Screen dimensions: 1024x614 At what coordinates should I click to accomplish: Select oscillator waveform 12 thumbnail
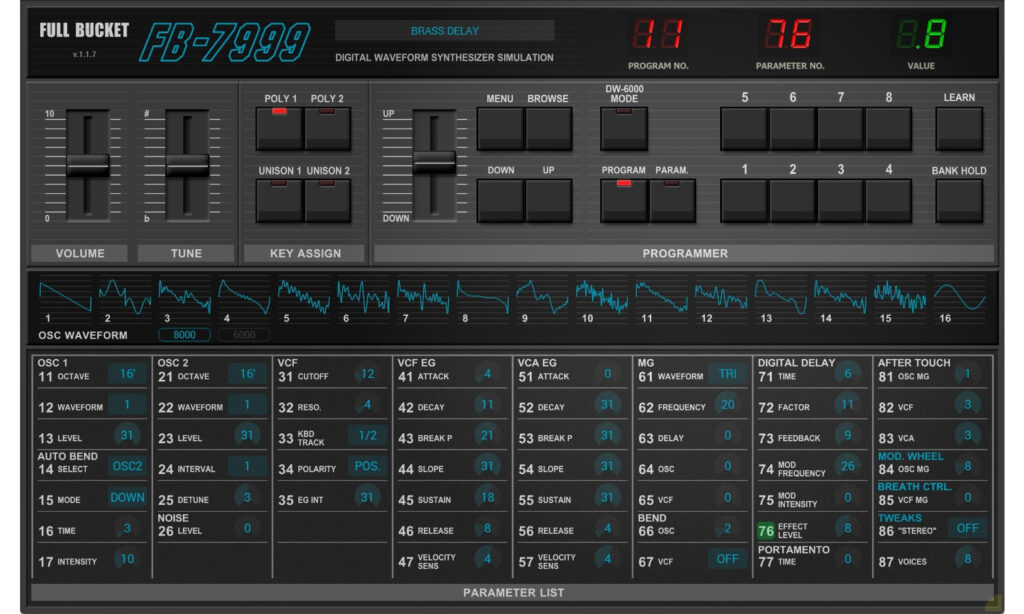(721, 299)
